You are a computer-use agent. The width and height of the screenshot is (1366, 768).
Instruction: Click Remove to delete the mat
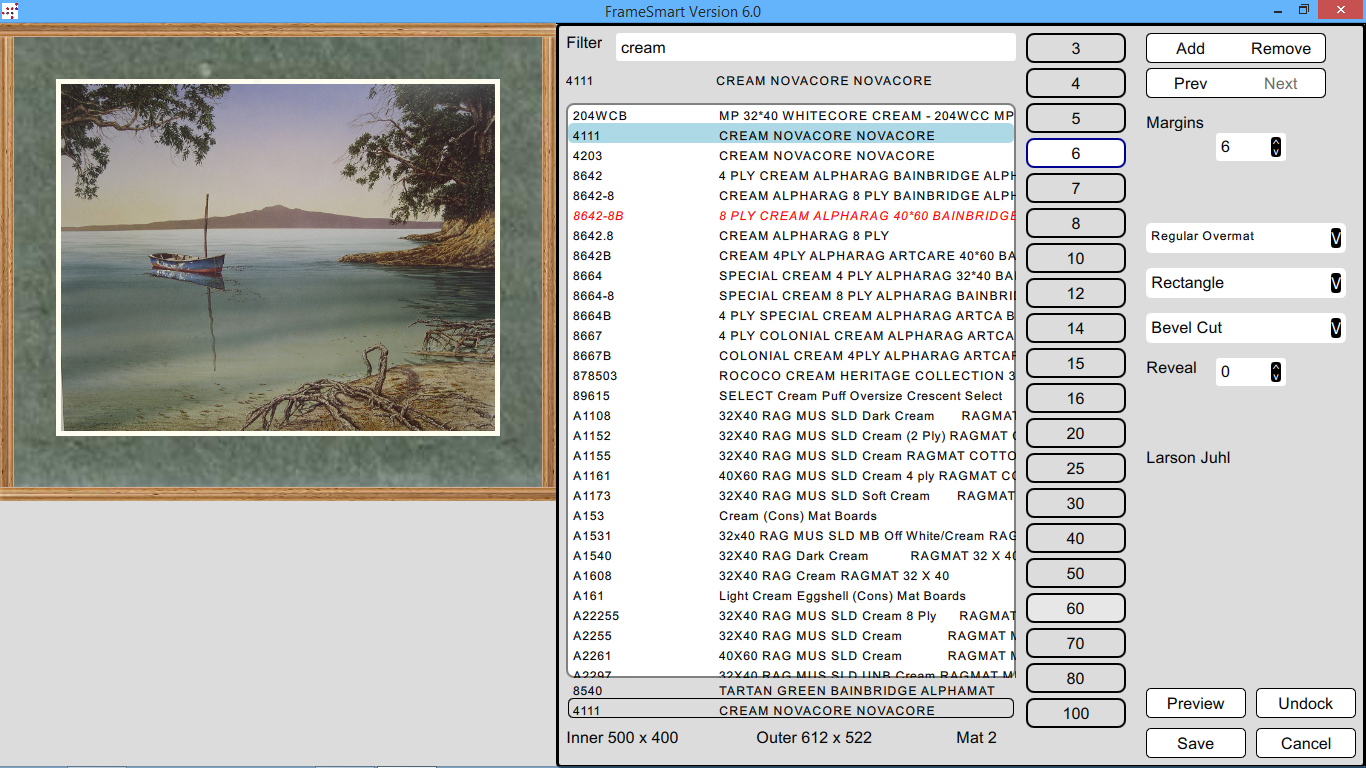1280,48
